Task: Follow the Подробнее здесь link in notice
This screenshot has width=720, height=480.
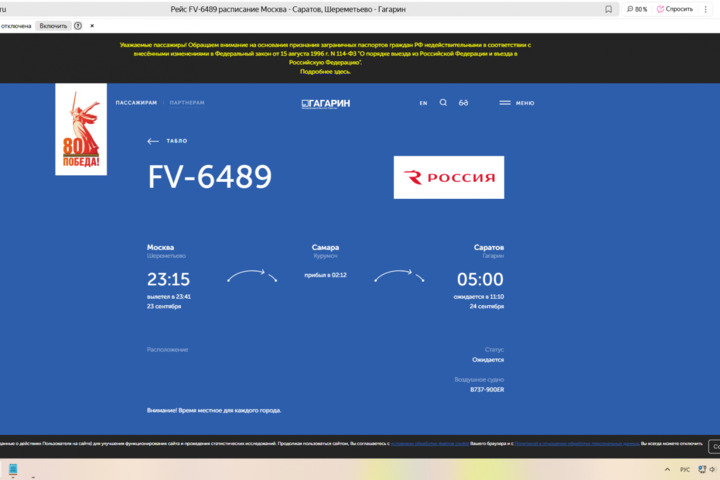Action: pyautogui.click(x=325, y=72)
